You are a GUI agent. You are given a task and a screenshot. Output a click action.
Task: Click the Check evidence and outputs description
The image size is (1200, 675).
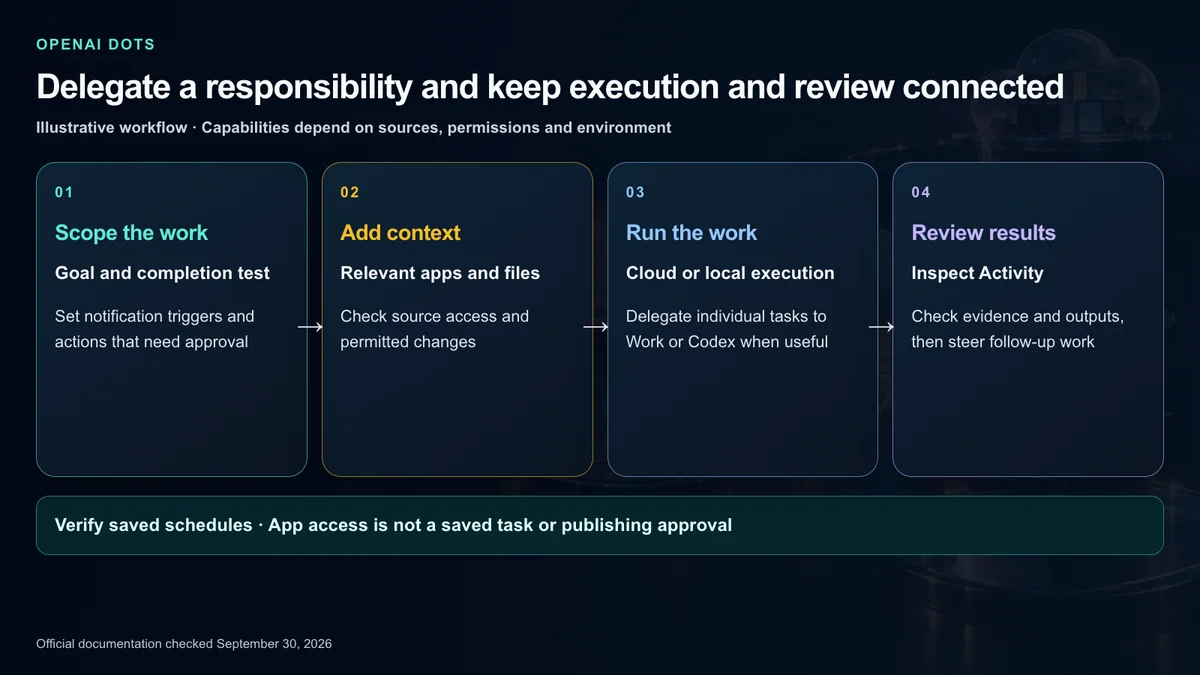(x=1017, y=329)
